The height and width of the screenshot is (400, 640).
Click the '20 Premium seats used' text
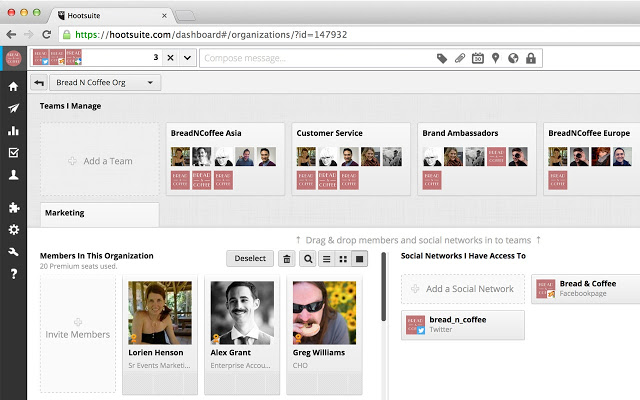click(x=78, y=266)
